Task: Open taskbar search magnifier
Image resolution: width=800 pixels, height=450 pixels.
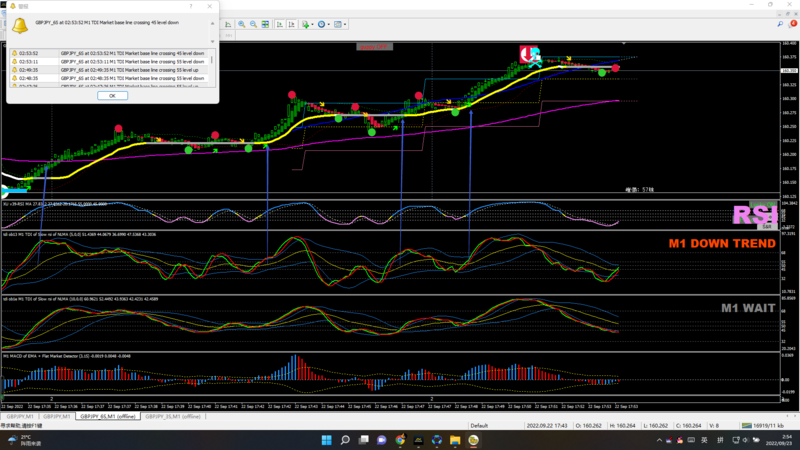Action: click(x=344, y=439)
